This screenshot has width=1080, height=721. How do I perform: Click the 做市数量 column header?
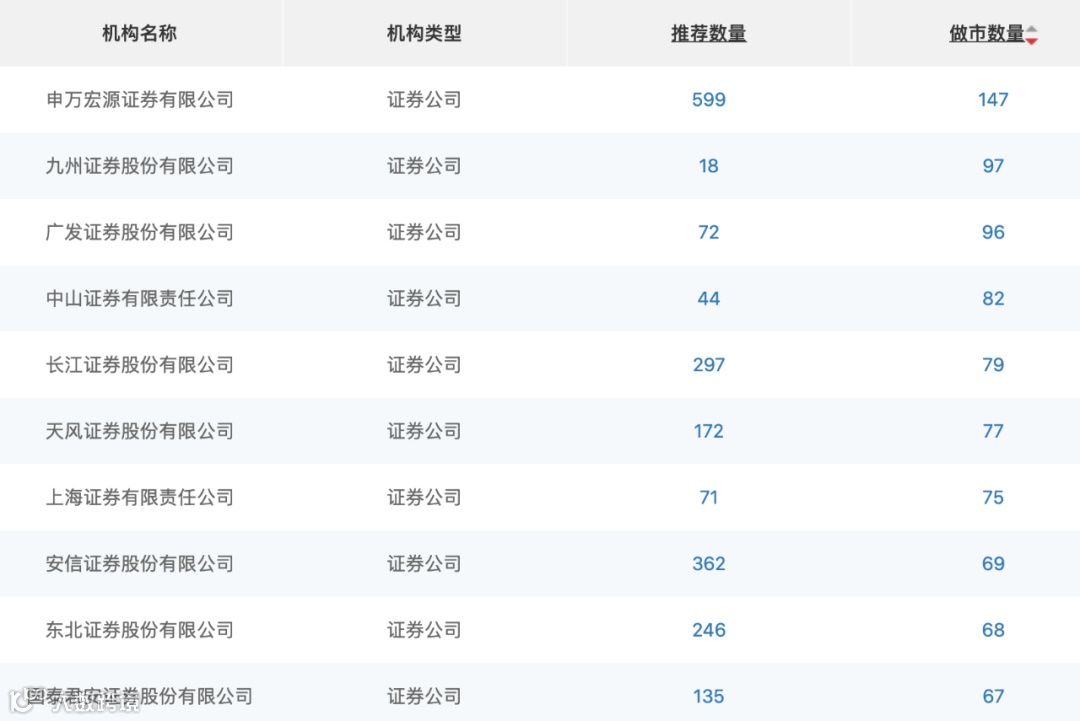986,33
